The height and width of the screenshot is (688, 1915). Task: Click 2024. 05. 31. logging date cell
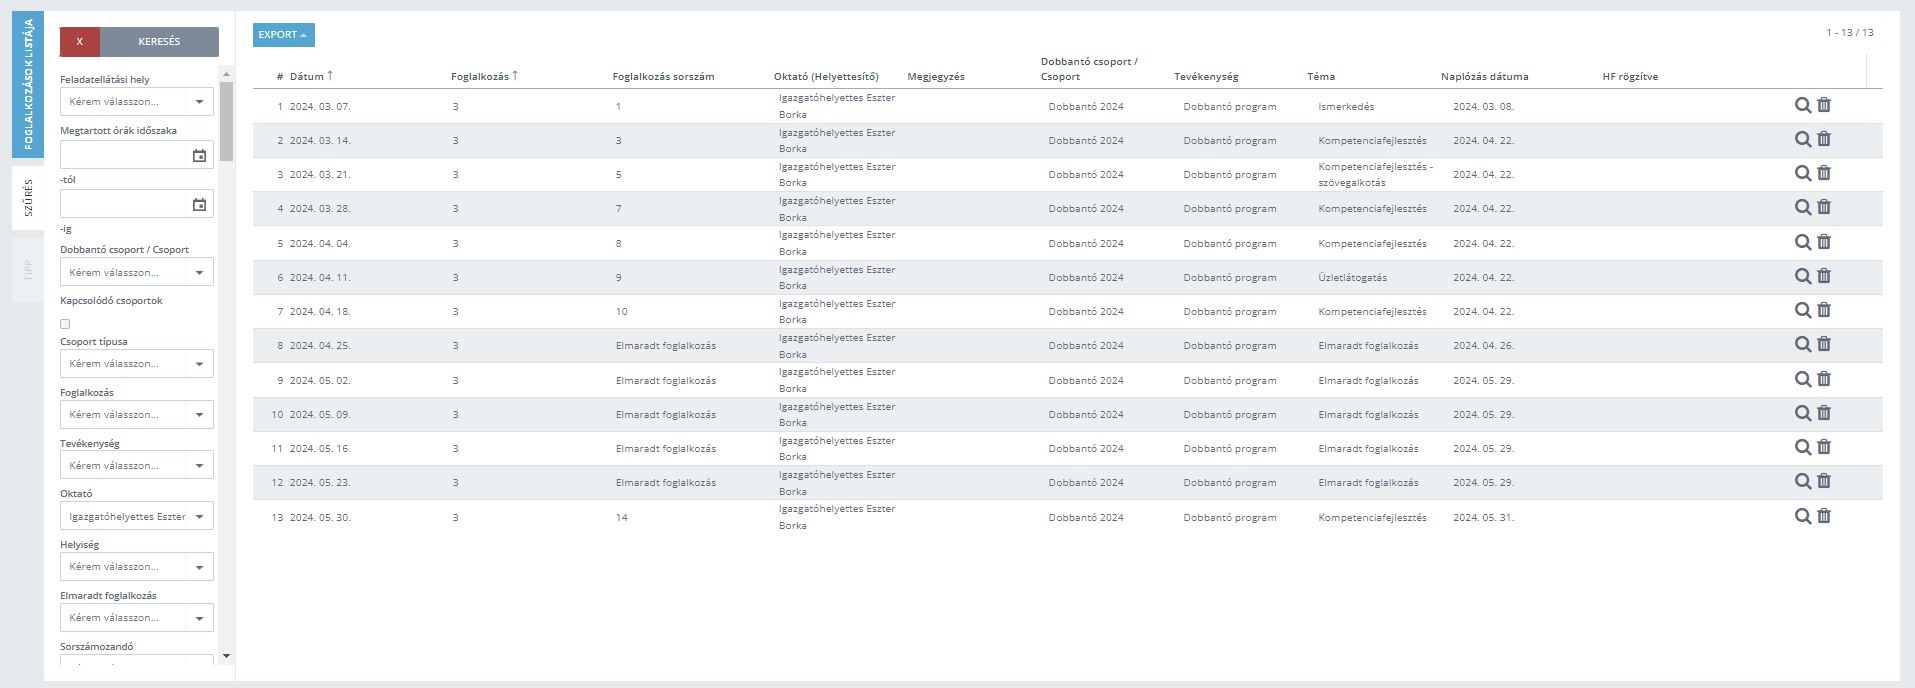(1483, 517)
